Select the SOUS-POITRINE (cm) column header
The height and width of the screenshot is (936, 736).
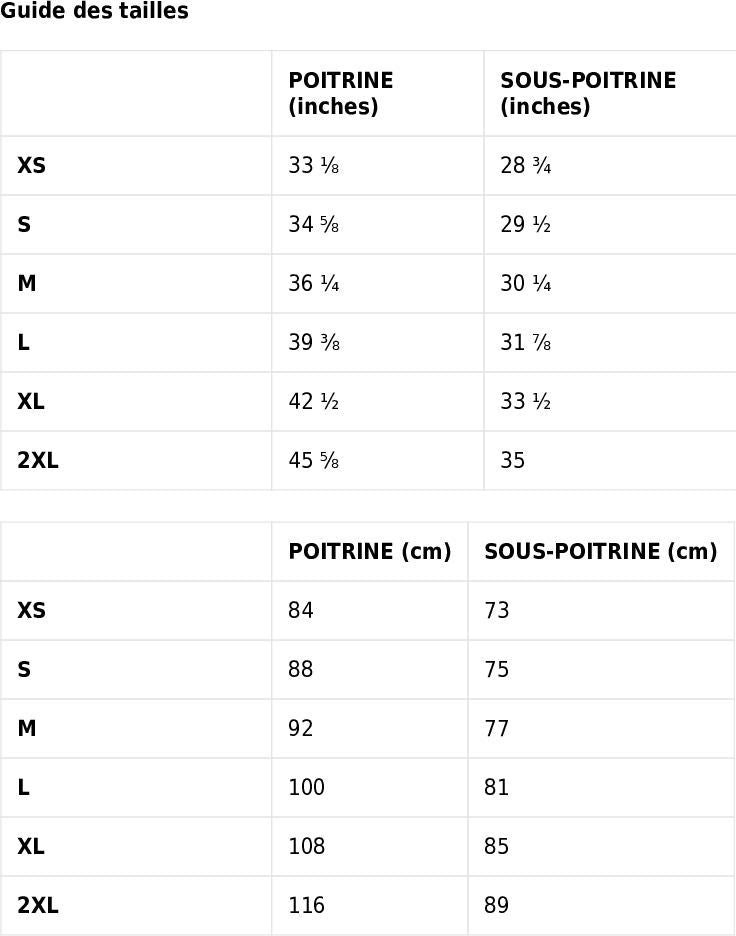pos(600,552)
